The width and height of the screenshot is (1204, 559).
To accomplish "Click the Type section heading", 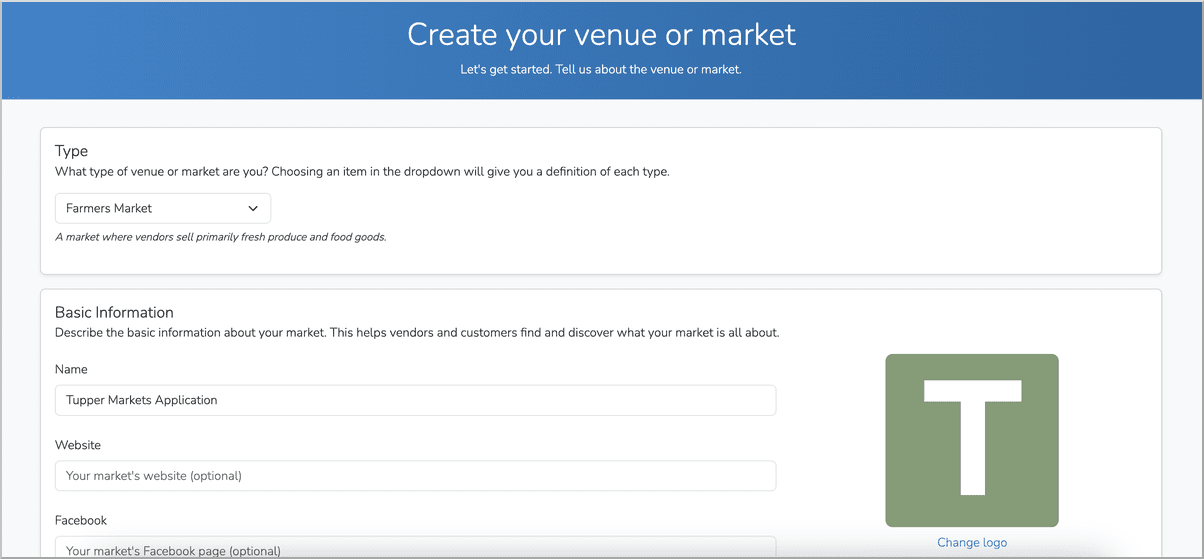I will [x=72, y=151].
